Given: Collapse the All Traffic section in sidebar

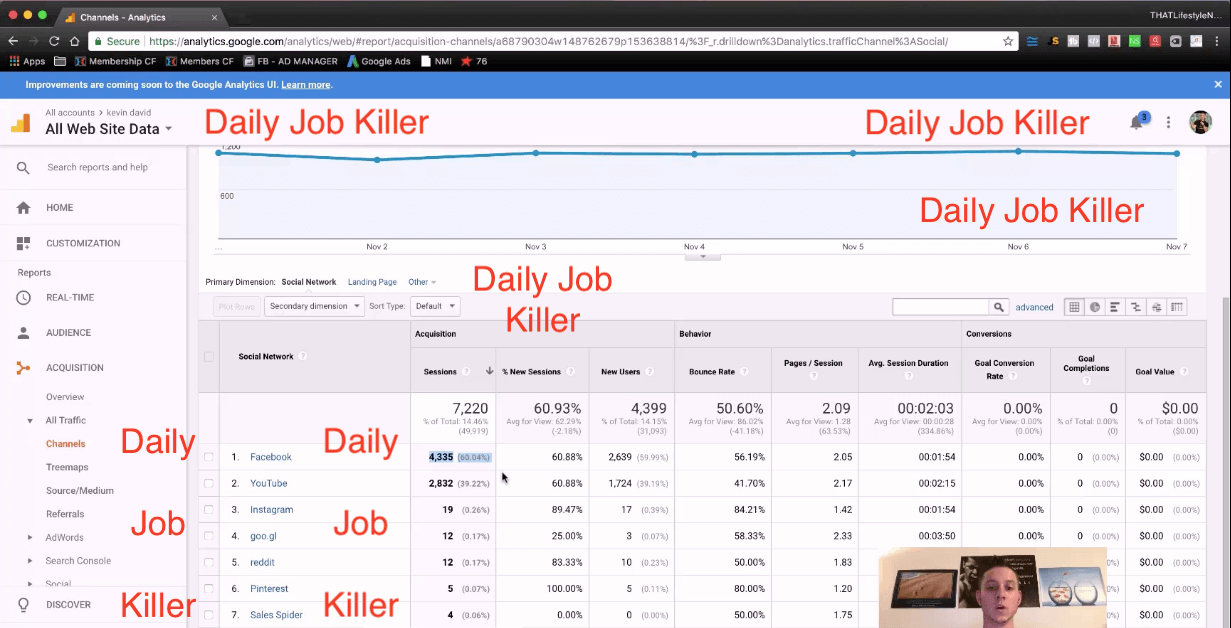Looking at the screenshot, I should pyautogui.click(x=31, y=421).
